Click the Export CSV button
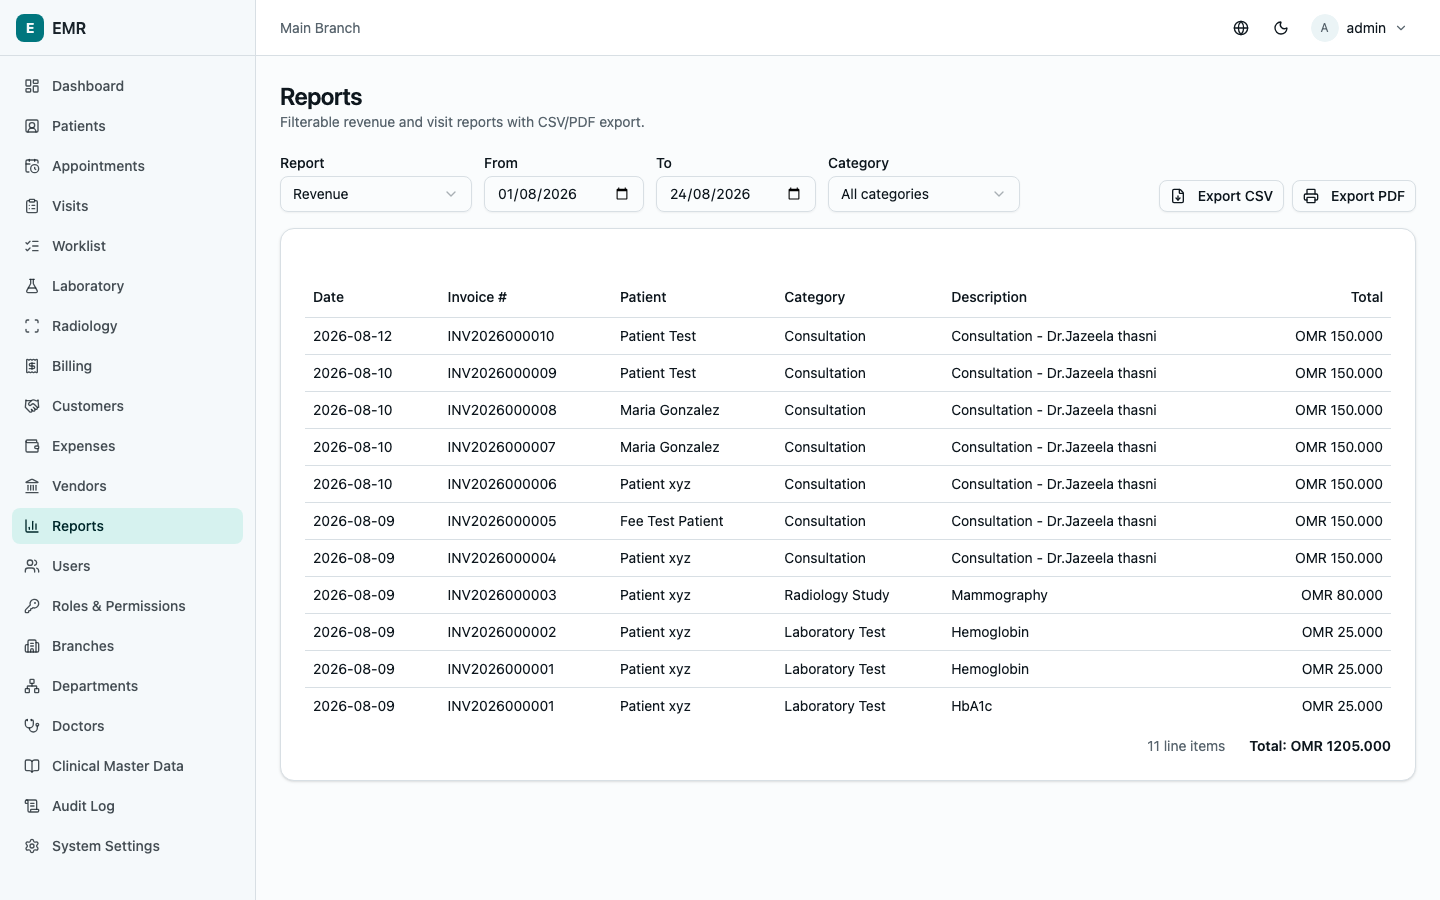The width and height of the screenshot is (1440, 900). pyautogui.click(x=1221, y=196)
